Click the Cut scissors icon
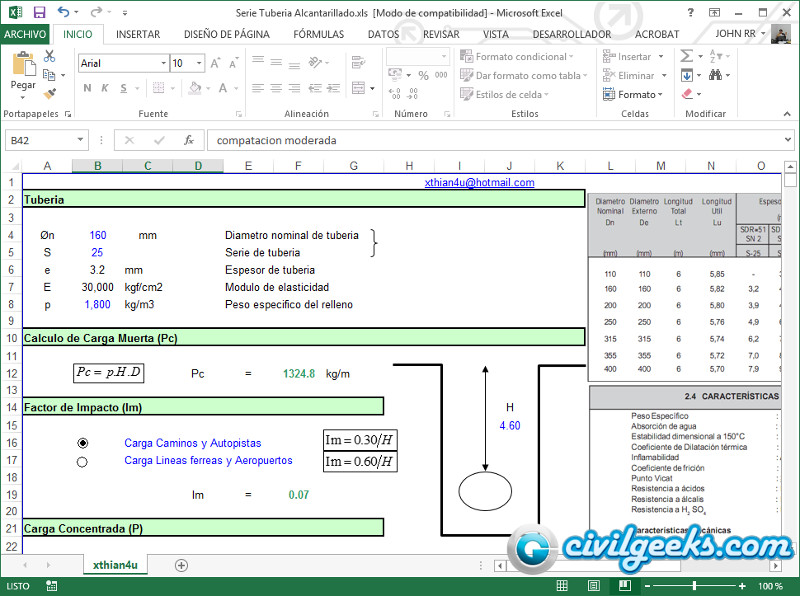Viewport: 800px width, 596px height. tap(50, 57)
